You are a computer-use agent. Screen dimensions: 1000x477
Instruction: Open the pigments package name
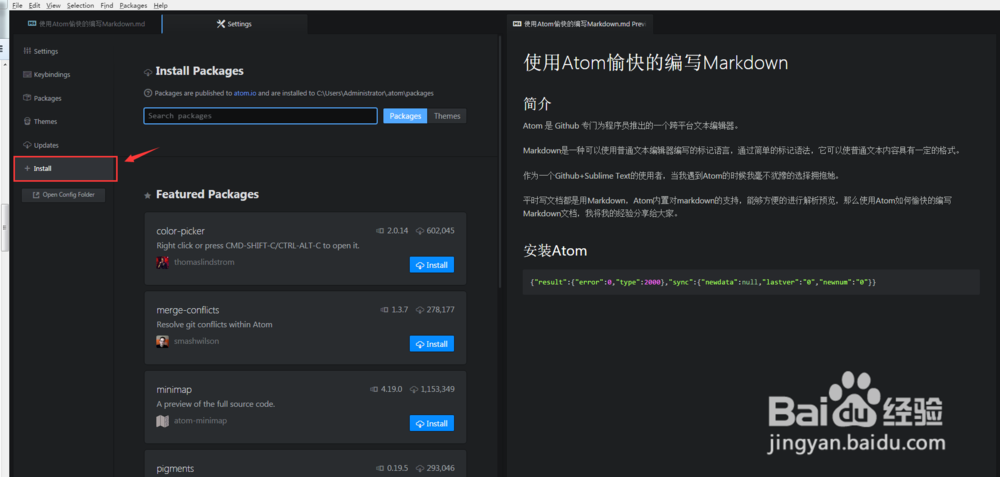coord(175,469)
